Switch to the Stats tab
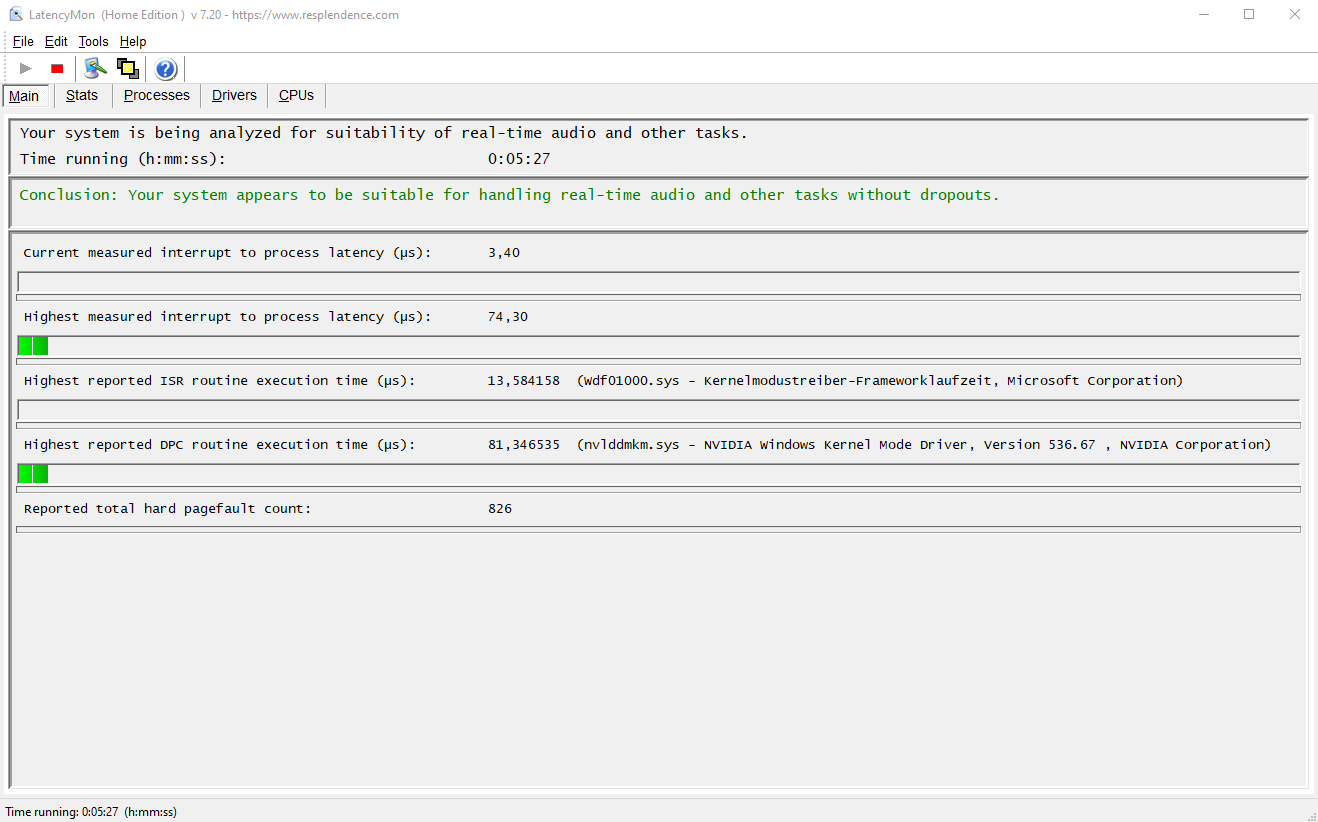 point(82,95)
